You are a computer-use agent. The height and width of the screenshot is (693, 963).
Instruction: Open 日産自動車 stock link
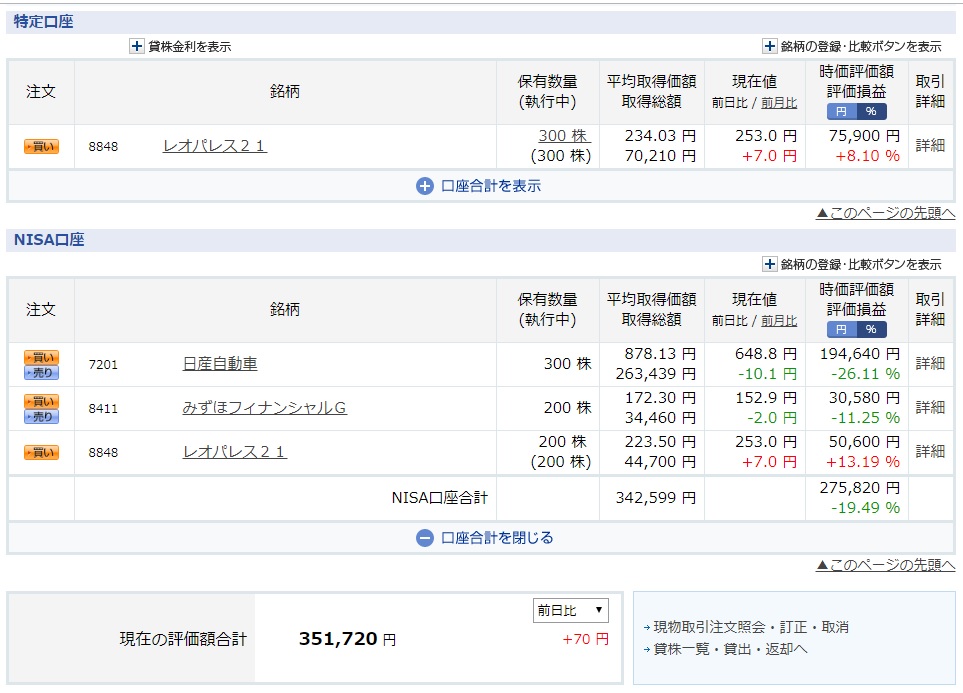220,364
